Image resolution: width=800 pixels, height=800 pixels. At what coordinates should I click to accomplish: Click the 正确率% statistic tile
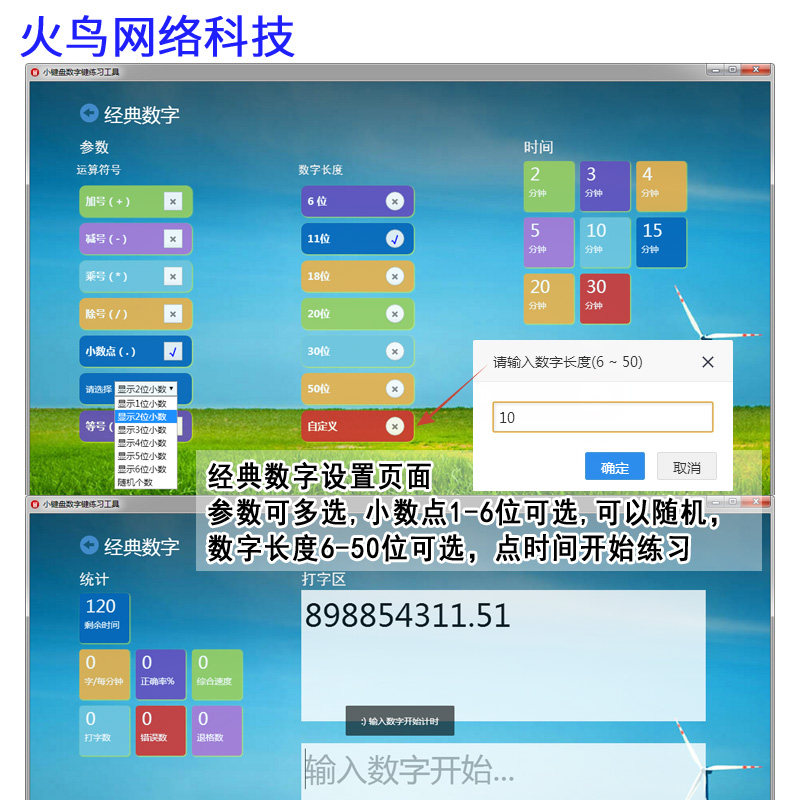coord(161,674)
